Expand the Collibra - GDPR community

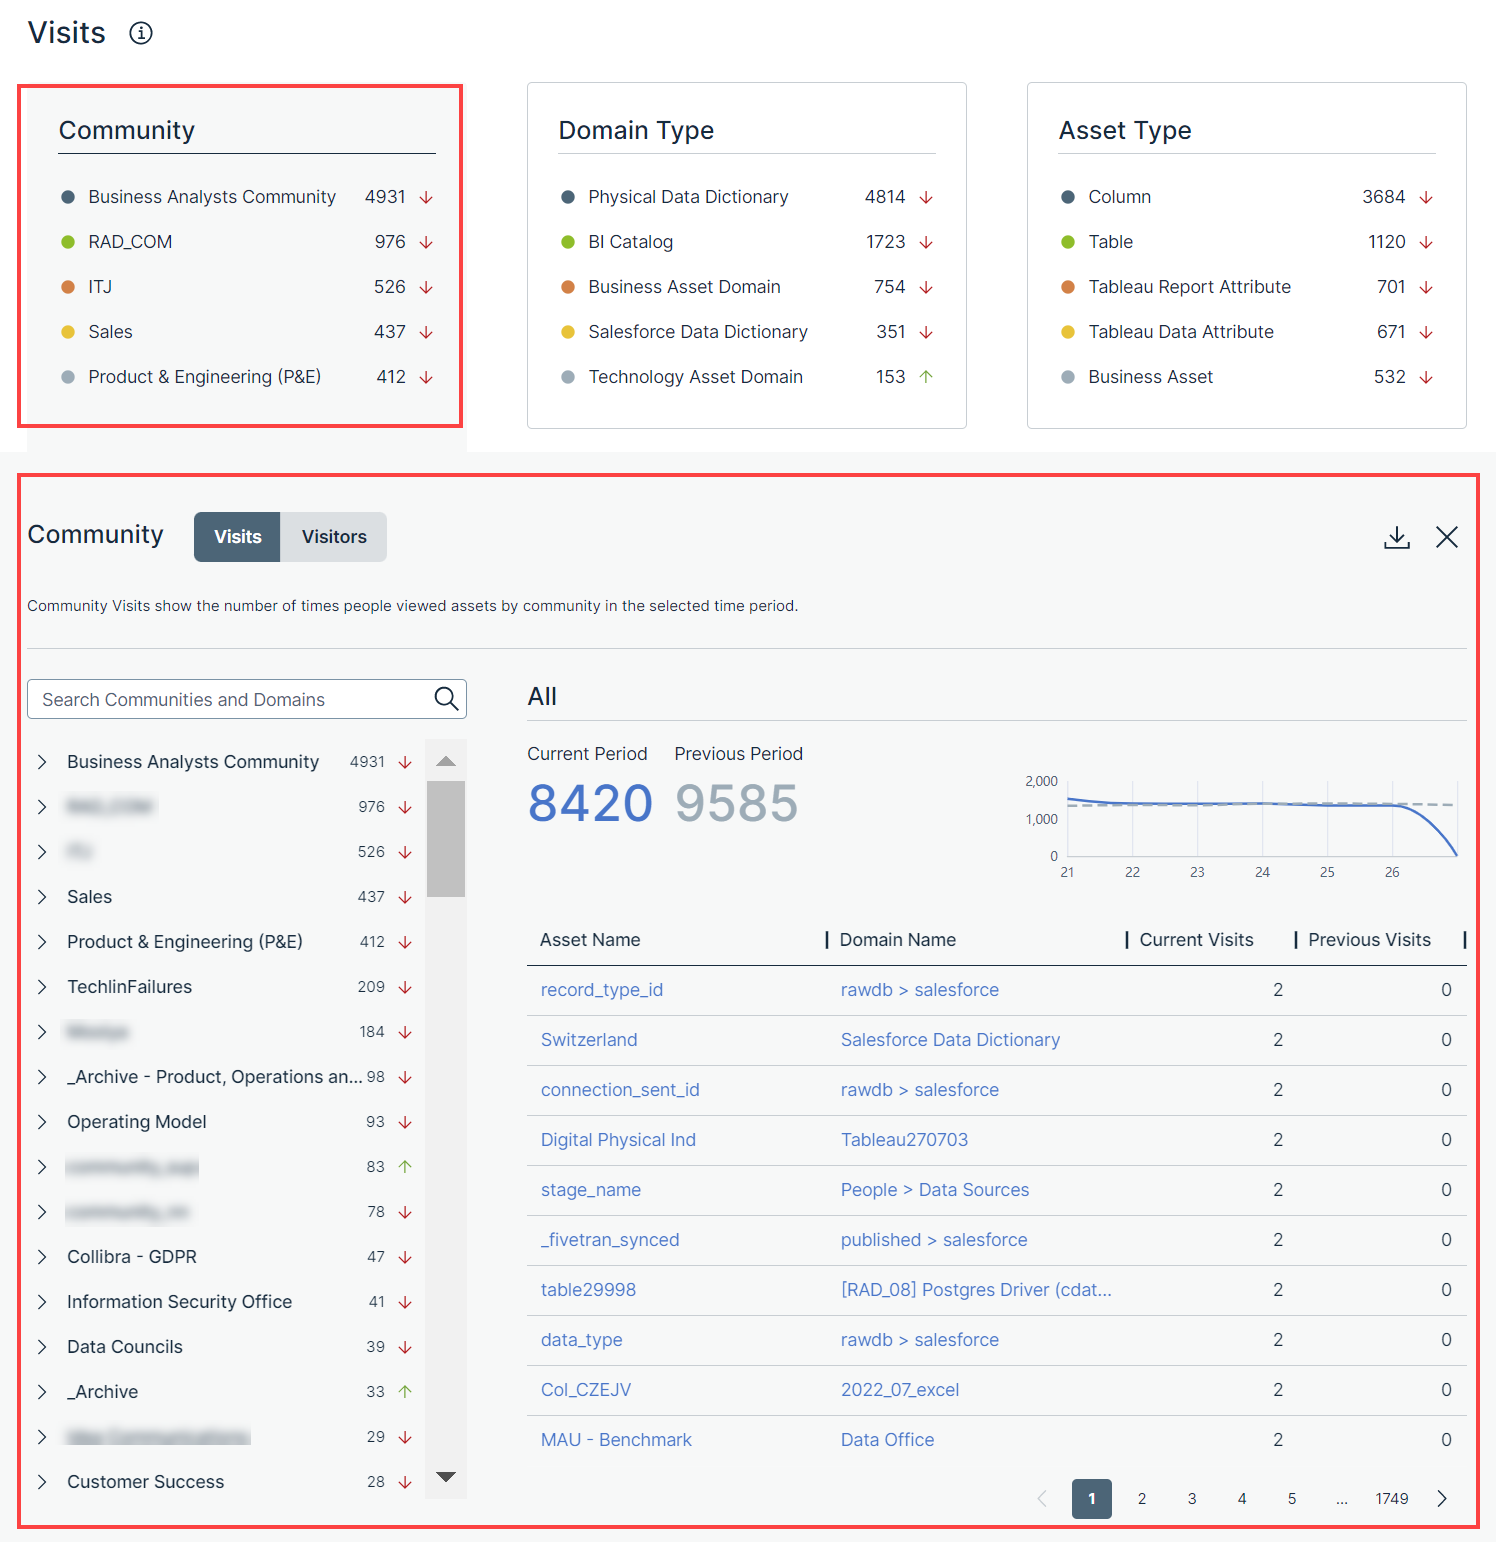click(x=42, y=1257)
